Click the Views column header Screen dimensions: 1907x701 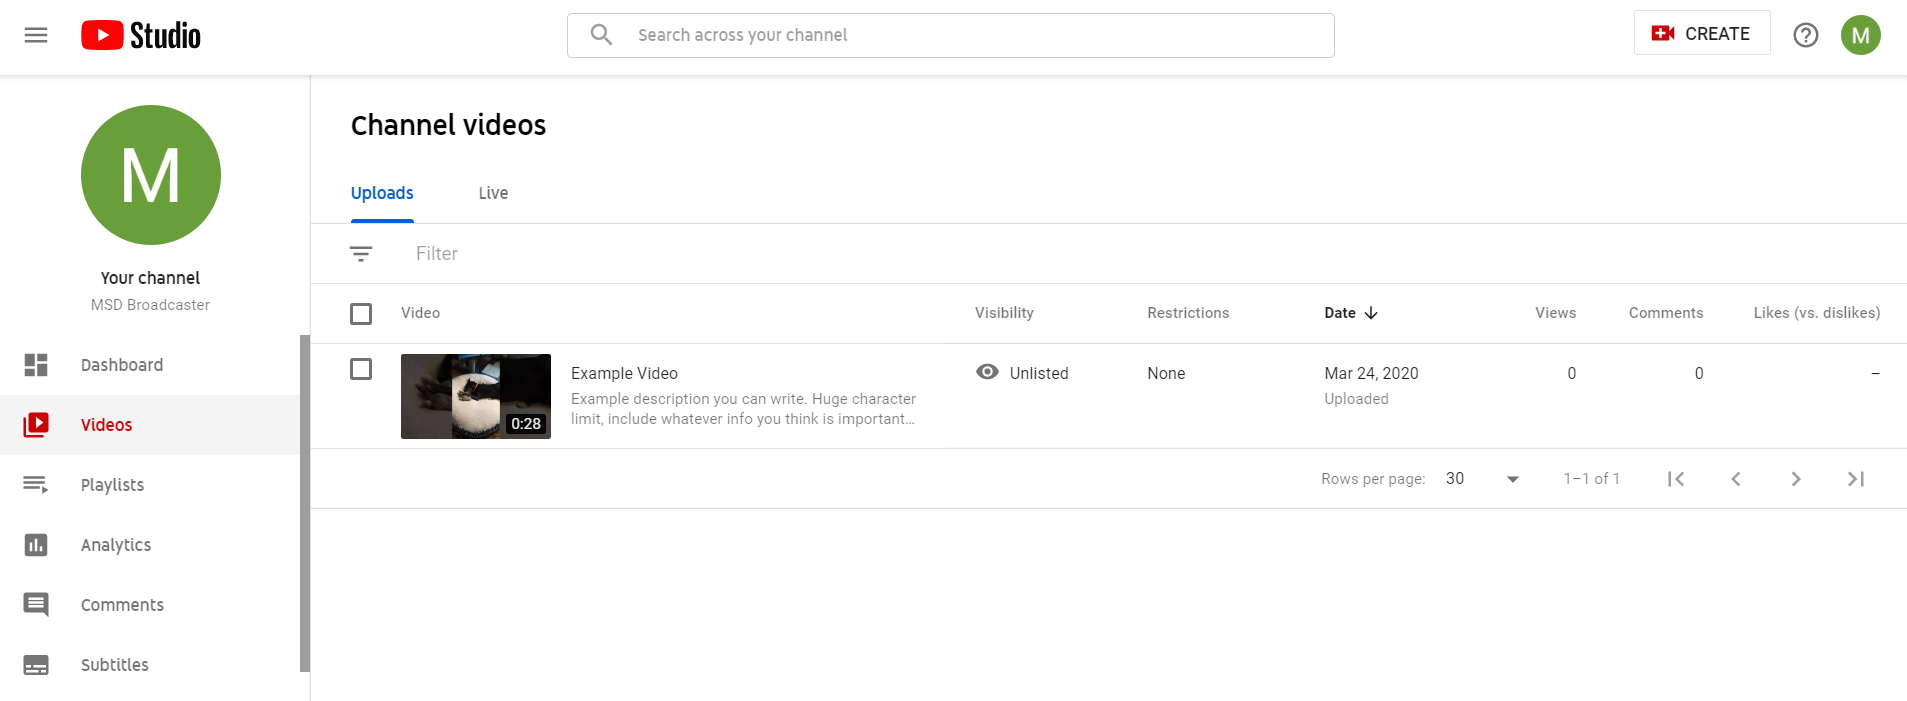(x=1555, y=313)
